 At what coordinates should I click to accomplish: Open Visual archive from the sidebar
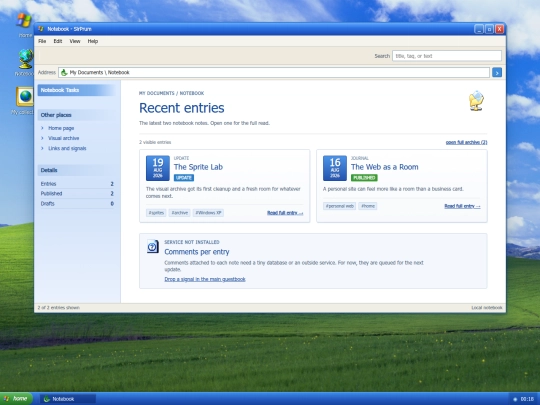(63, 138)
